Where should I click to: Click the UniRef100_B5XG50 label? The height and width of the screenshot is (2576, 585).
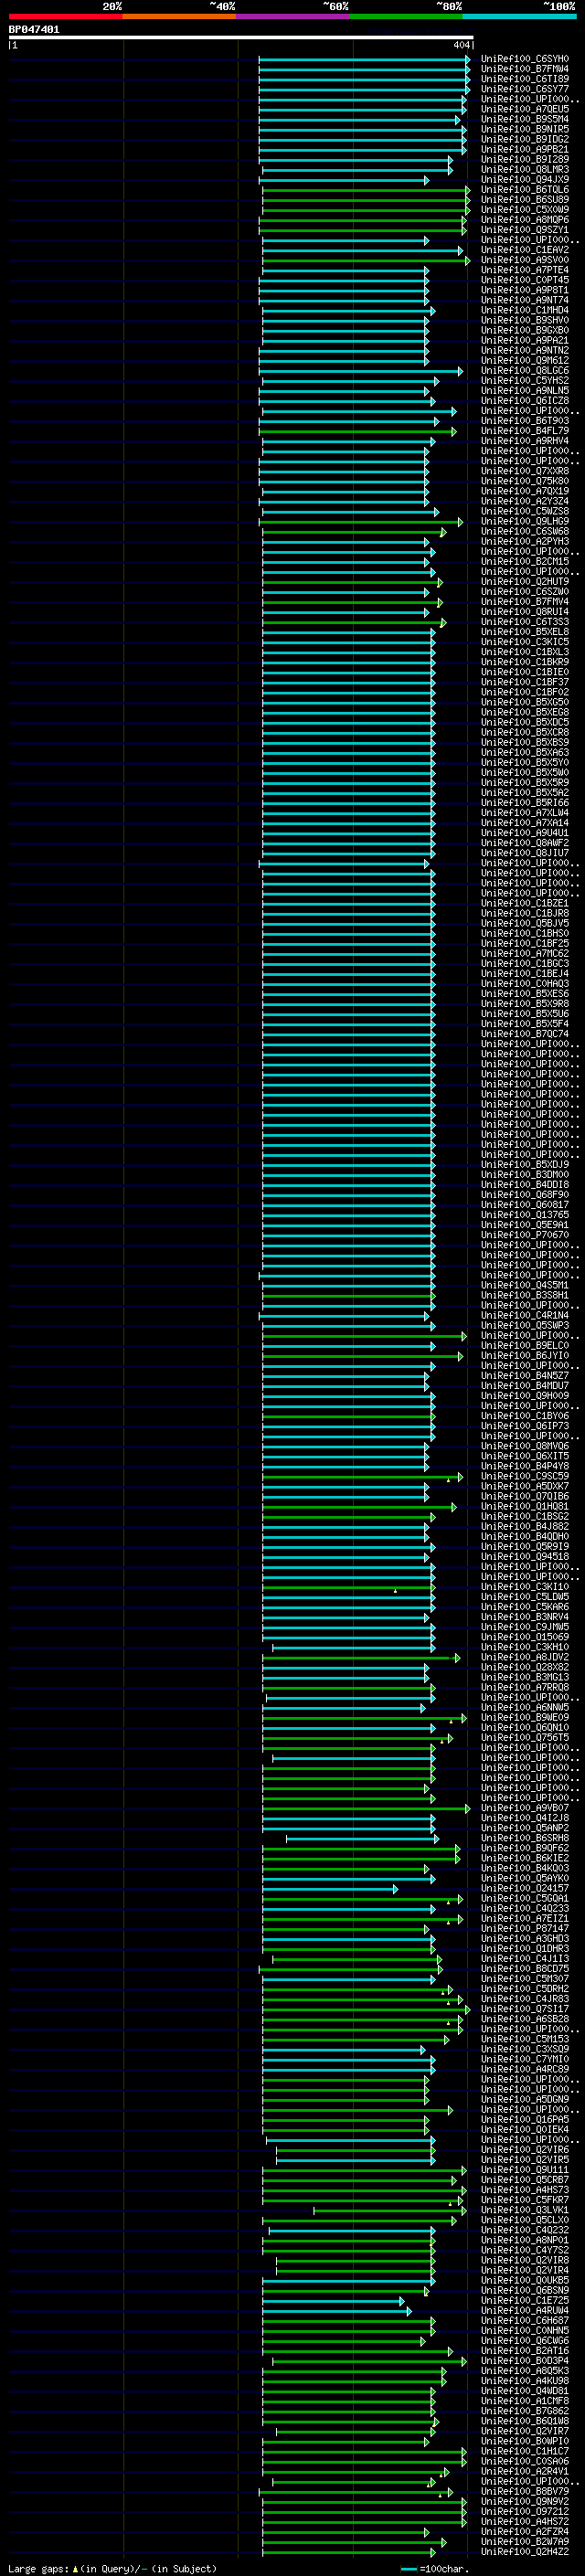(525, 702)
